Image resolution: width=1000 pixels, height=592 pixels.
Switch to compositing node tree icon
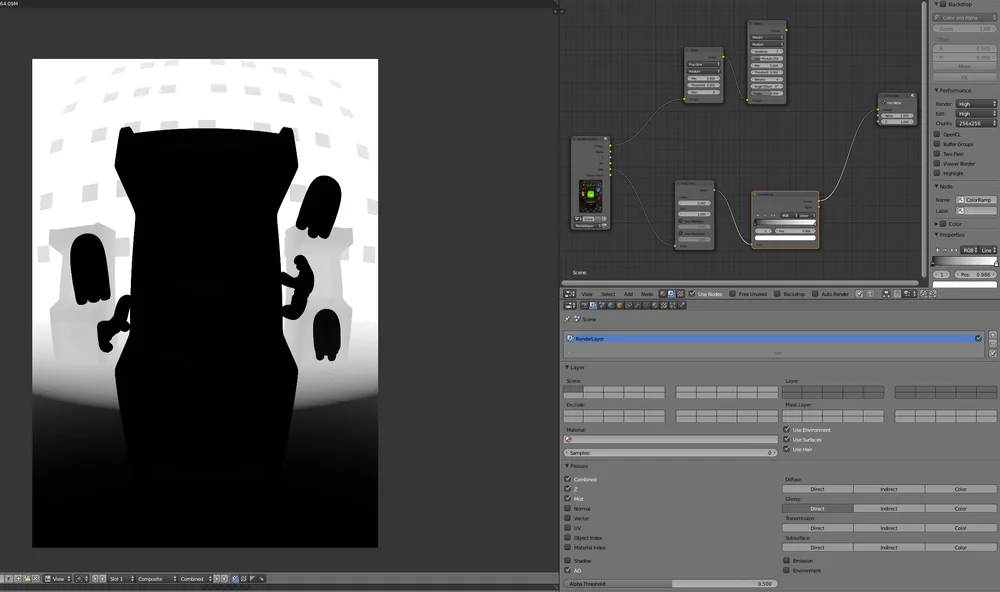(671, 294)
